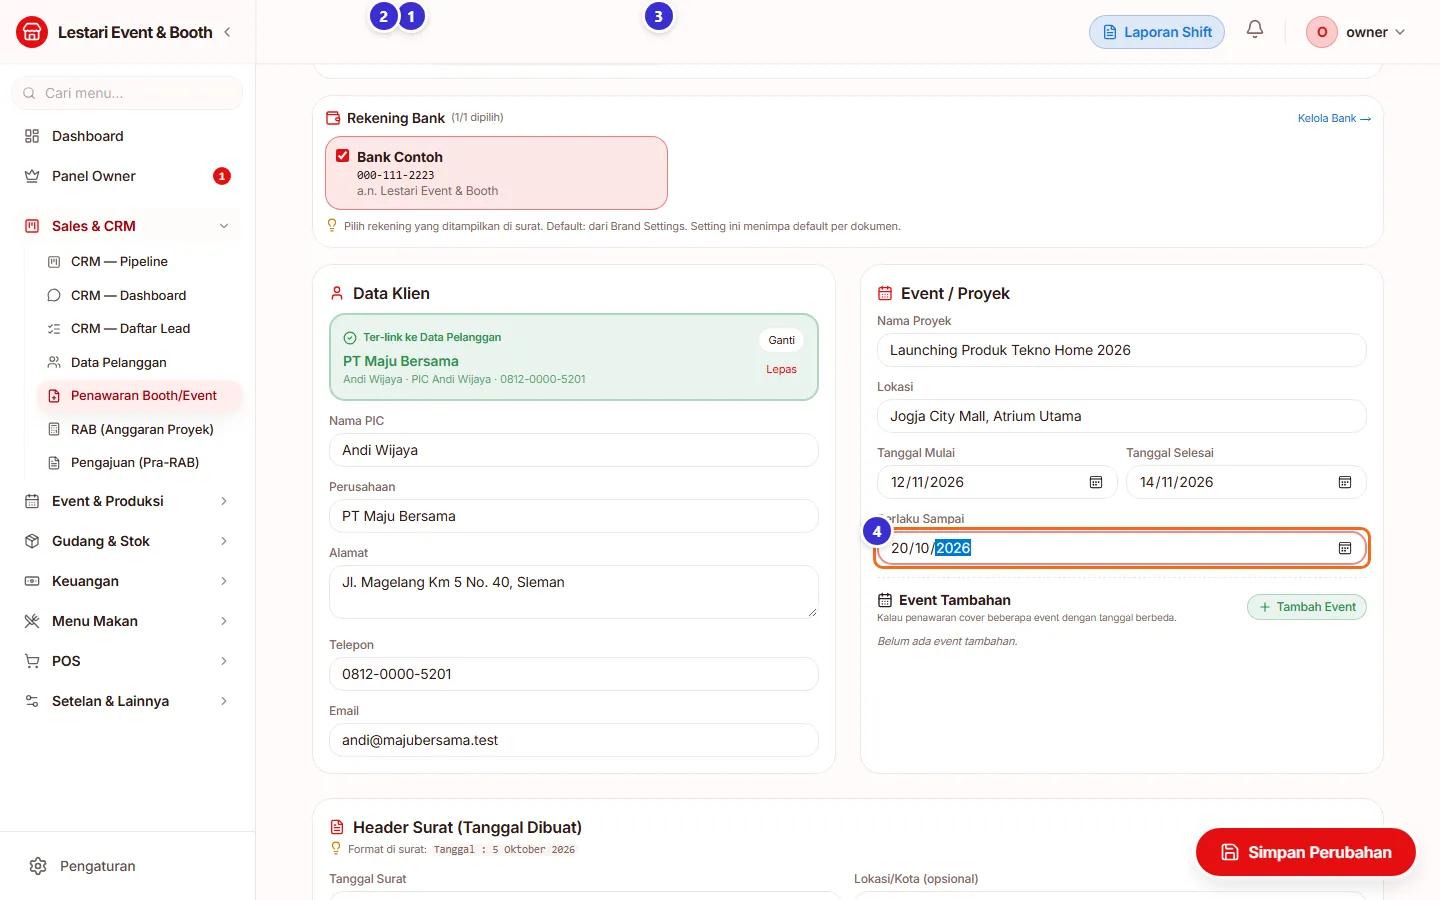Click the POS shopping cart icon
1440x900 pixels.
point(32,661)
